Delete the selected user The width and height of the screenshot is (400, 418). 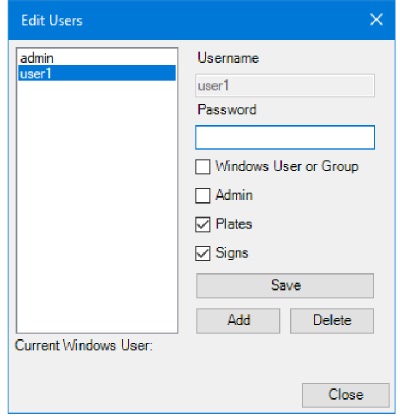(332, 321)
